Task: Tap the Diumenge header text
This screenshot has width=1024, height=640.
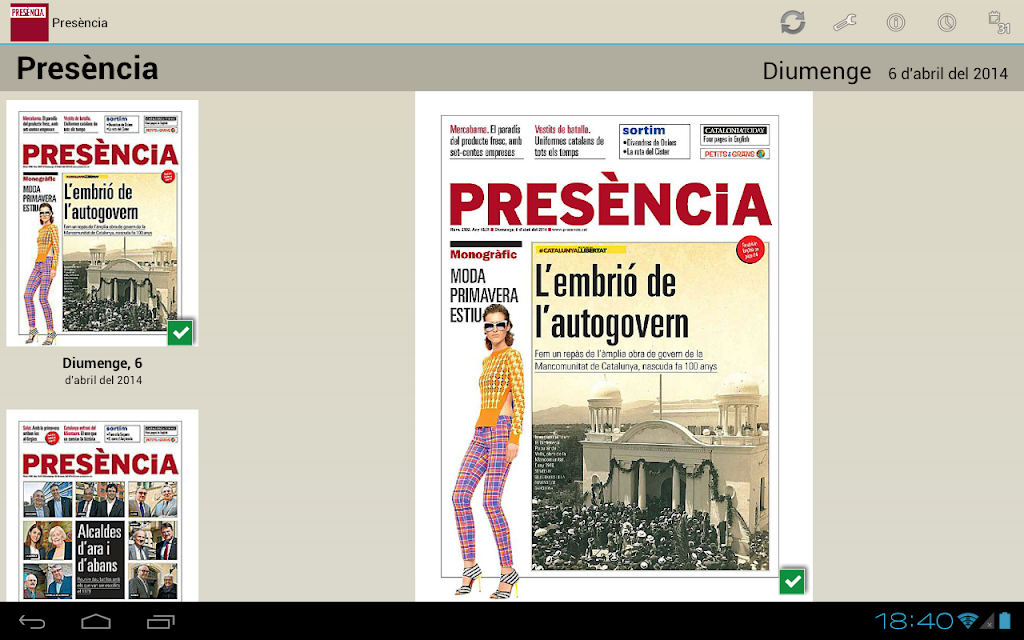Action: tap(817, 71)
